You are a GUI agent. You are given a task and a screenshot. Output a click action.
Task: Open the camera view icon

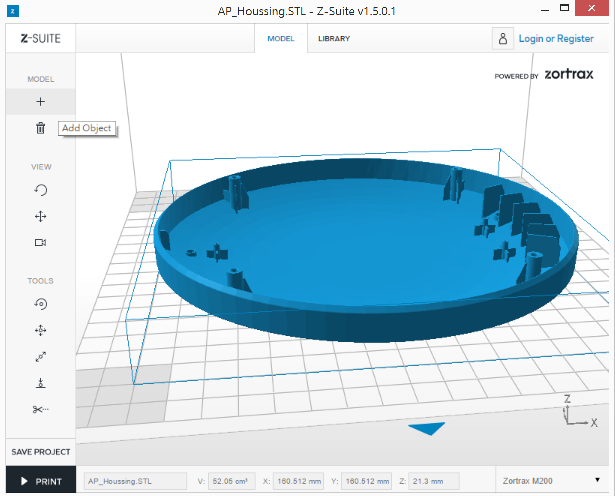[x=40, y=243]
